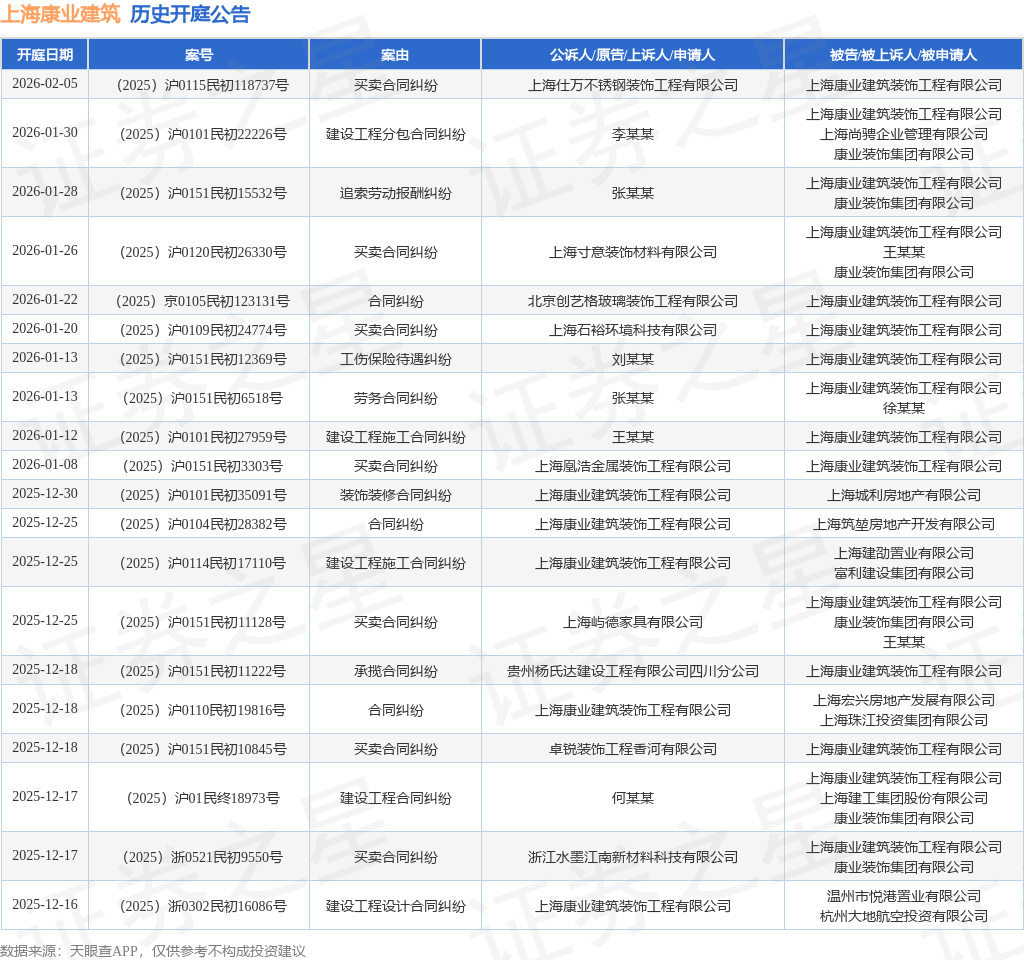Click plaintiff 上海仕万不锈钢装饰工程有限公司
Screen dimensions: 1024x960
(632, 86)
